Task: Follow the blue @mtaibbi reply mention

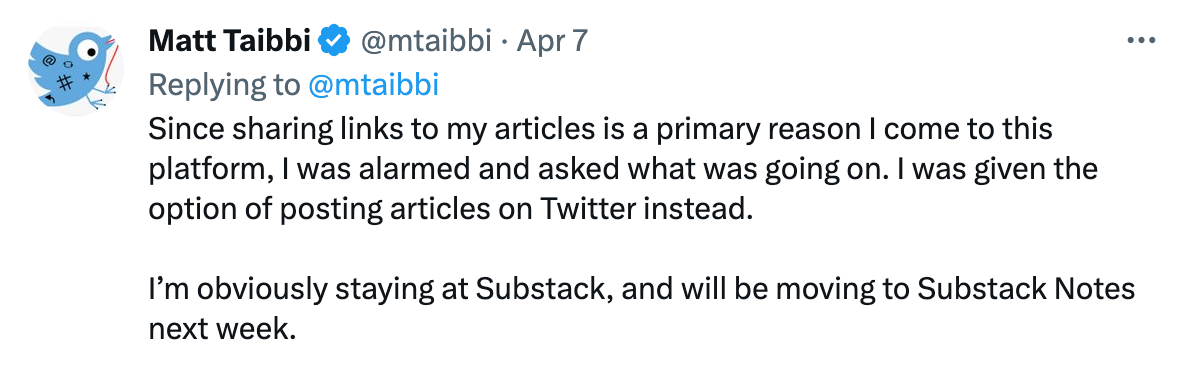Action: [373, 85]
